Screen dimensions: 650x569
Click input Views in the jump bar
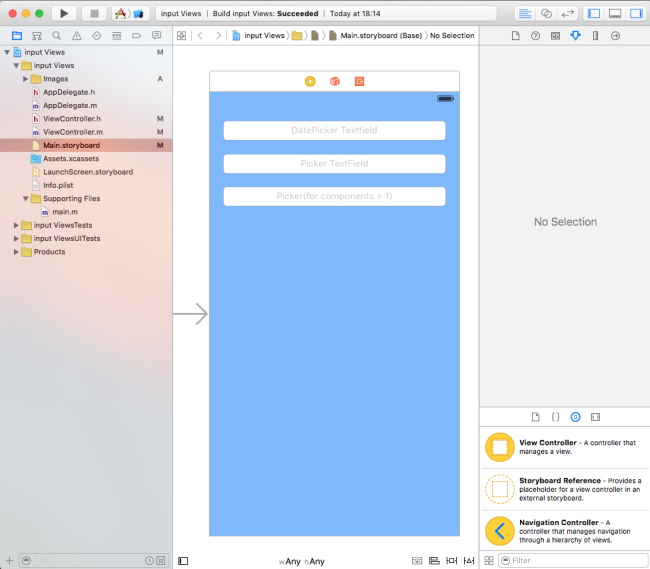(259, 36)
